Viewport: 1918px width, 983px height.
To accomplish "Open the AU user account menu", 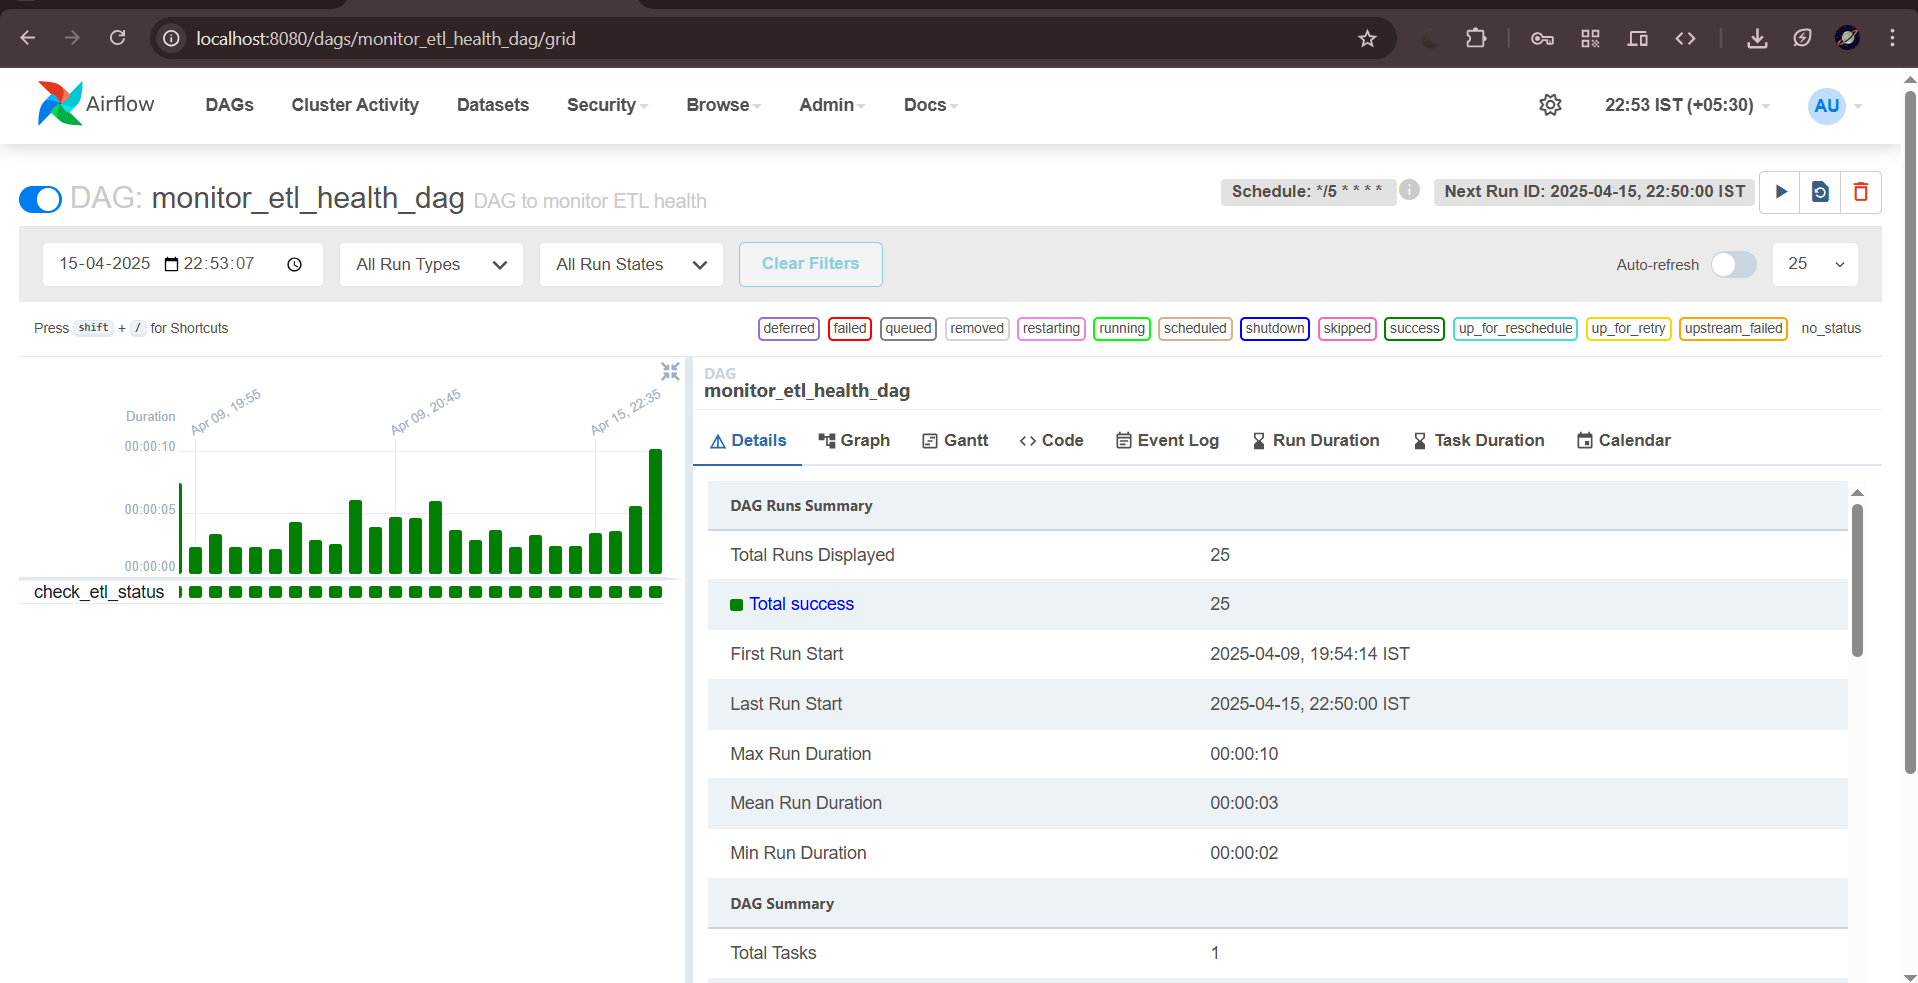I will coord(1827,105).
